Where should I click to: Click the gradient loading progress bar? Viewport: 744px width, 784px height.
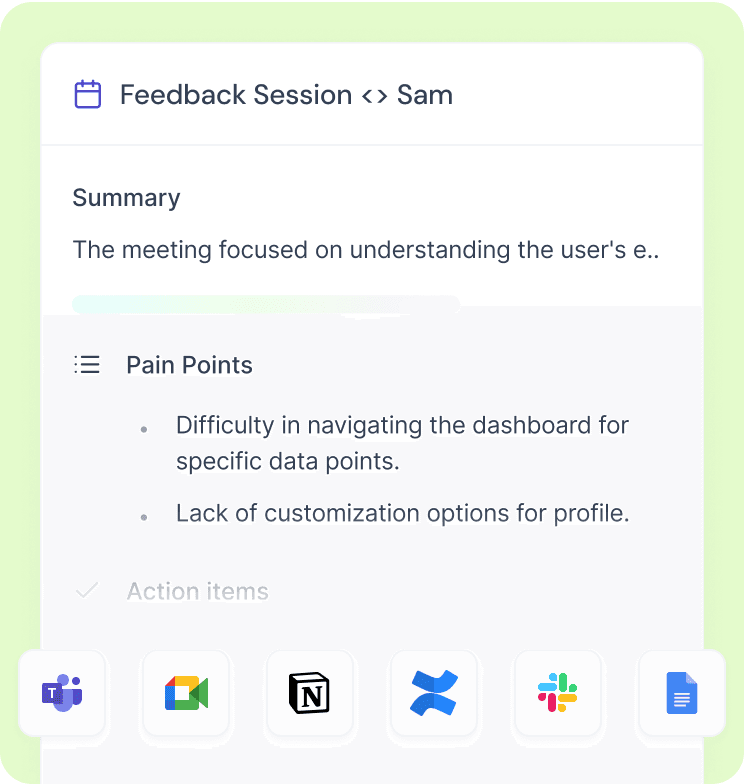[x=266, y=304]
